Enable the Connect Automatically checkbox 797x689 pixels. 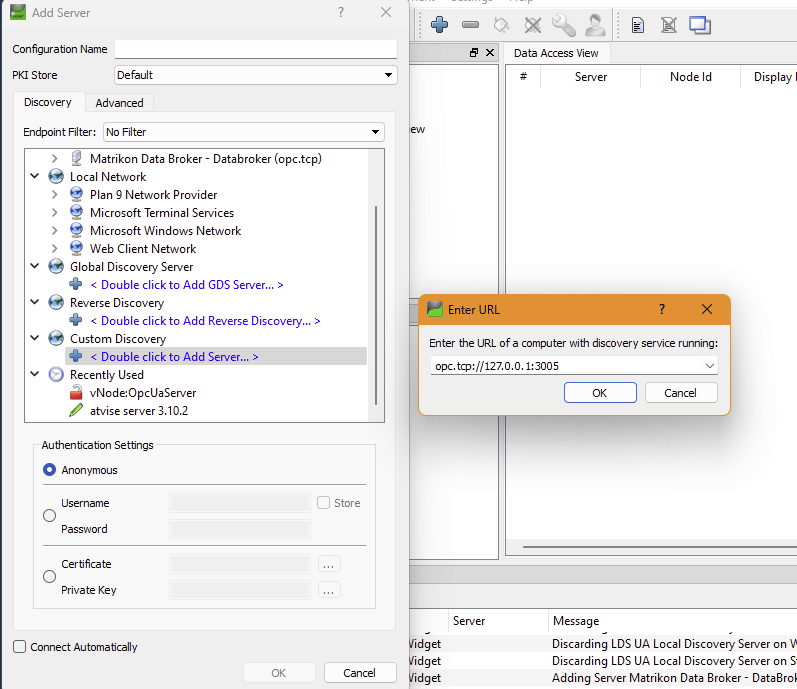(19, 646)
